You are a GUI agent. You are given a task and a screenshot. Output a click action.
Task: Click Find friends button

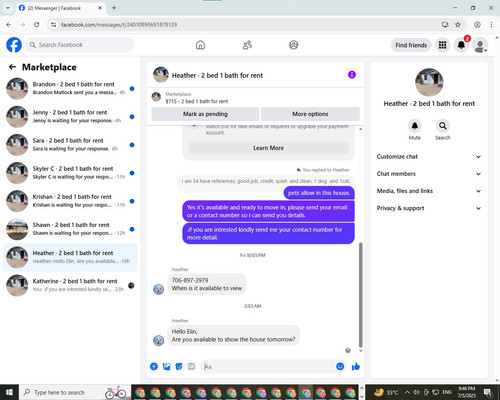pyautogui.click(x=411, y=45)
